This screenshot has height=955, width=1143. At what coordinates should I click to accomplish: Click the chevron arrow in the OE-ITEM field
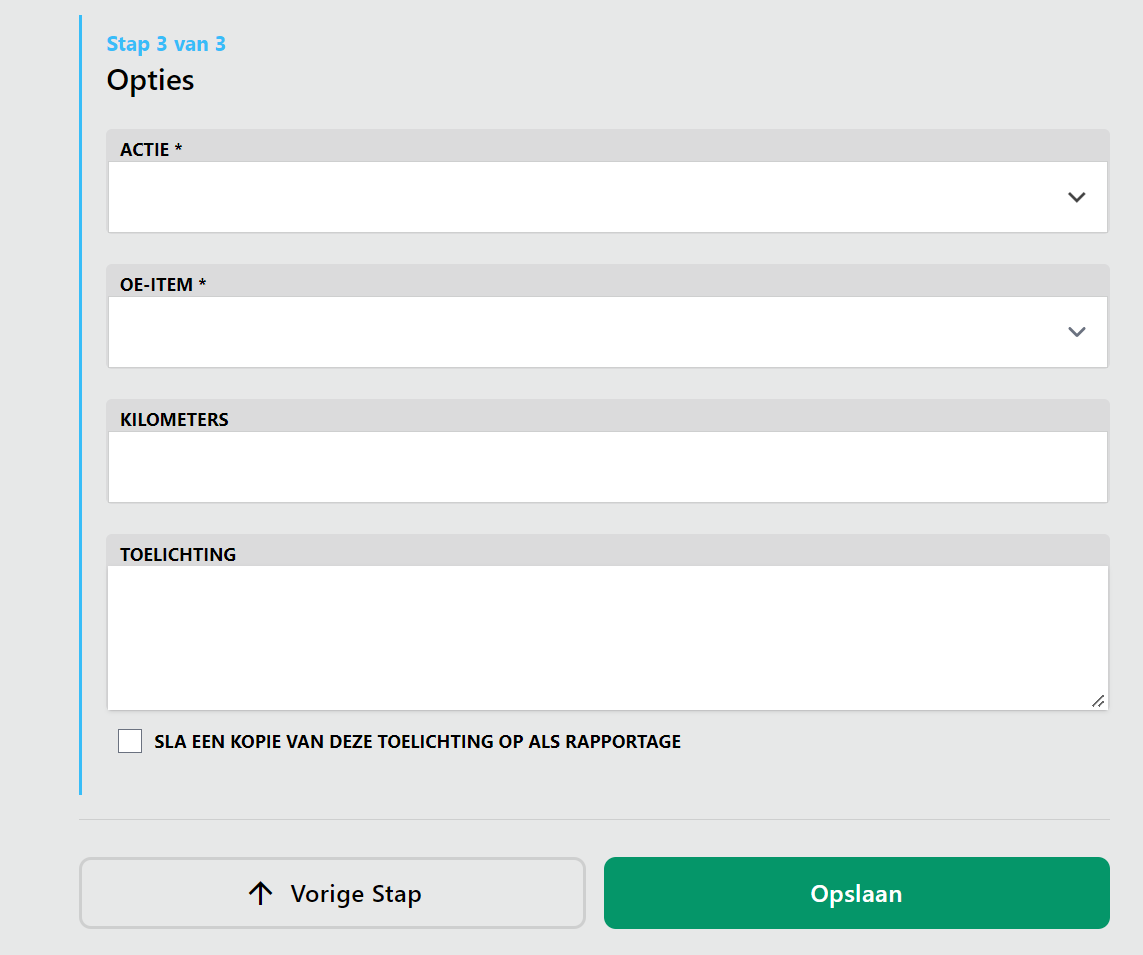click(x=1076, y=332)
